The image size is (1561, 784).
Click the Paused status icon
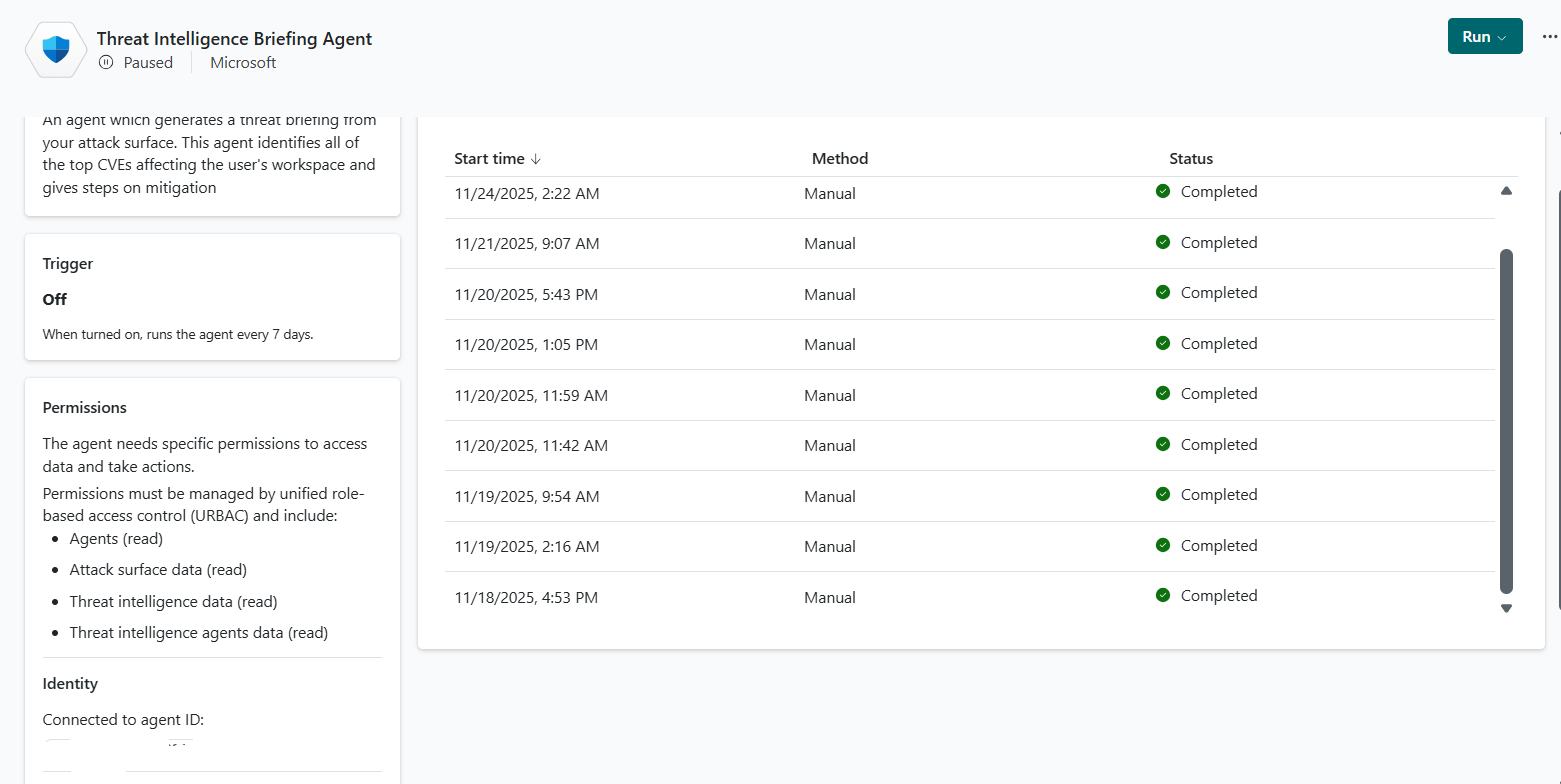(x=107, y=62)
